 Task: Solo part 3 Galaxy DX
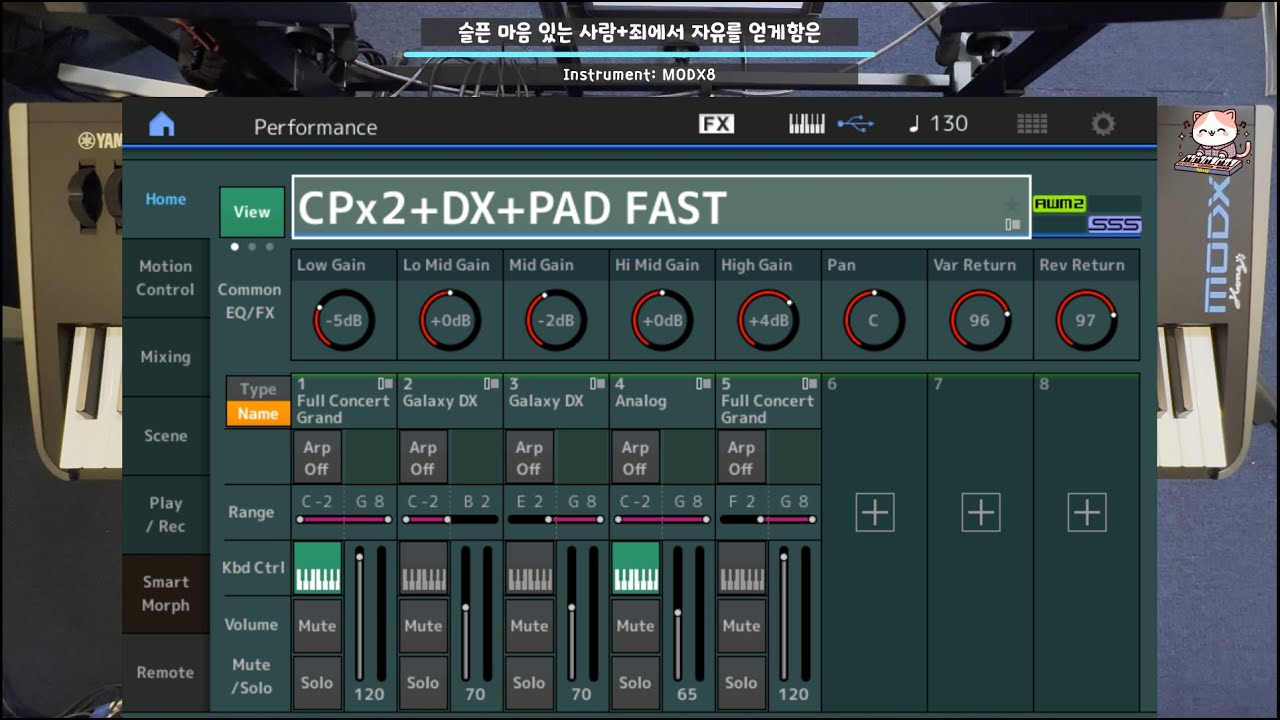[529, 683]
